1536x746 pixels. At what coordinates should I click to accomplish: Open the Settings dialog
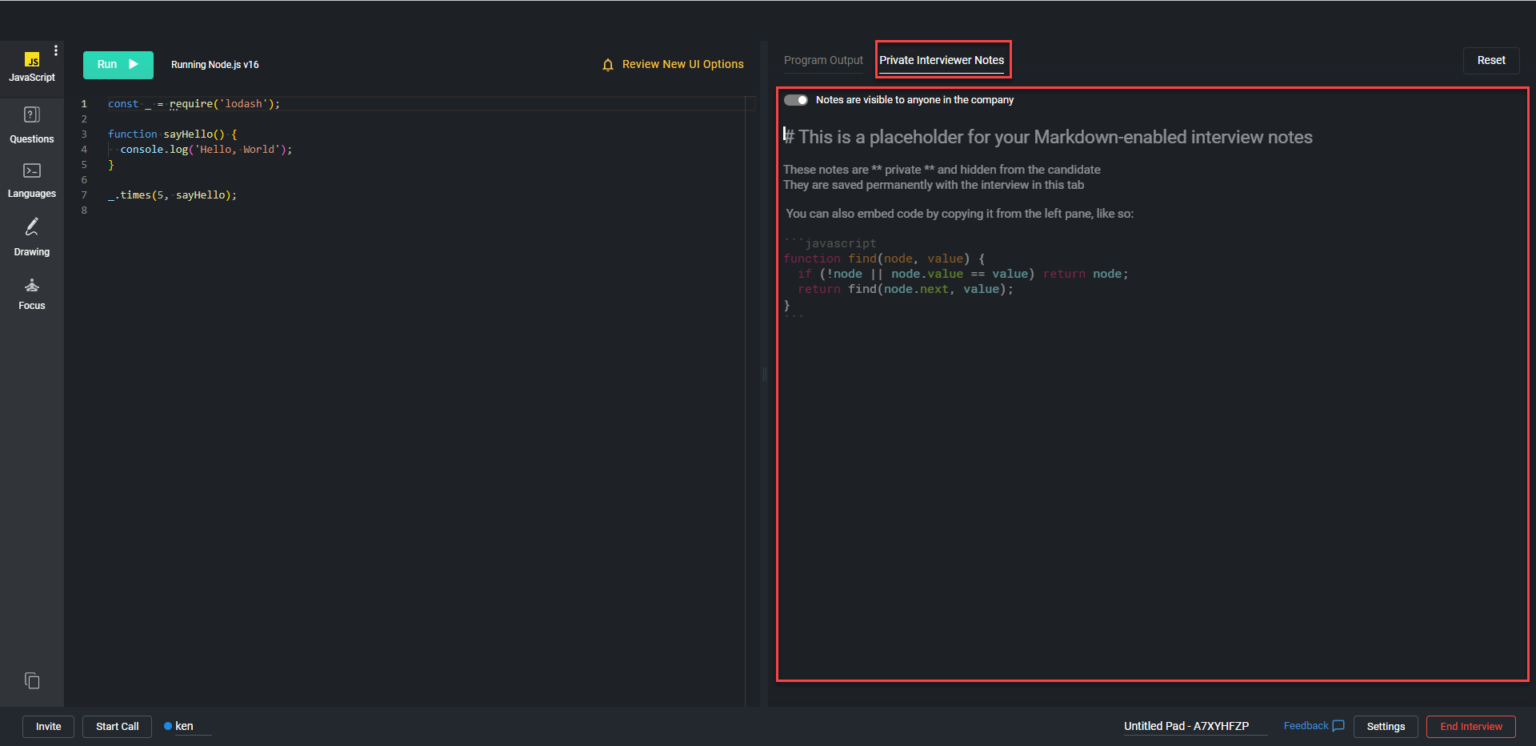[1385, 726]
